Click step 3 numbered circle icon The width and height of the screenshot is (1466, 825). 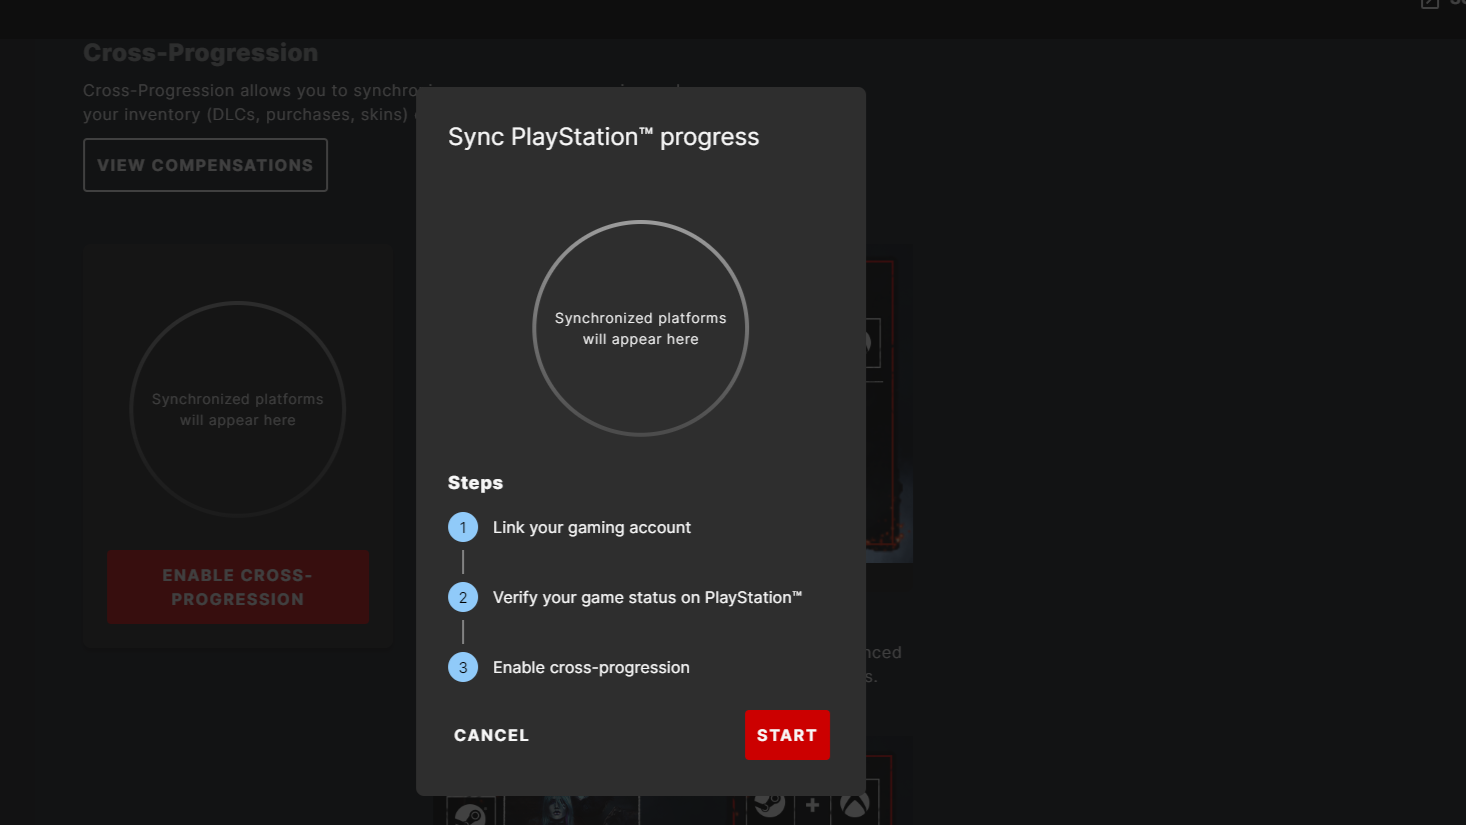point(463,667)
